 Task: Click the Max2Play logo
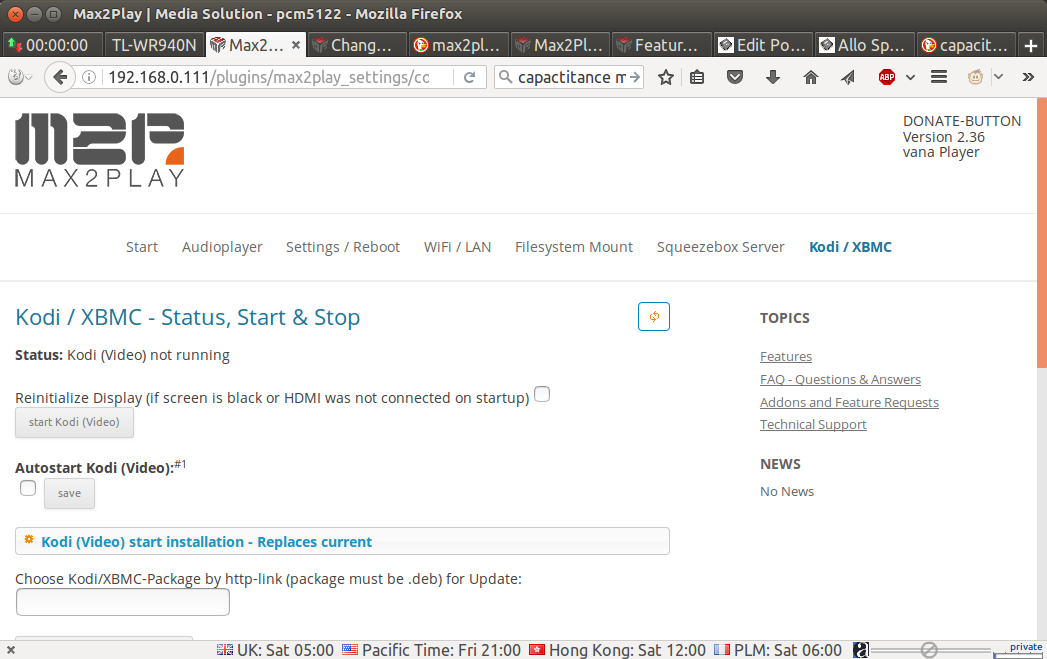(99, 150)
